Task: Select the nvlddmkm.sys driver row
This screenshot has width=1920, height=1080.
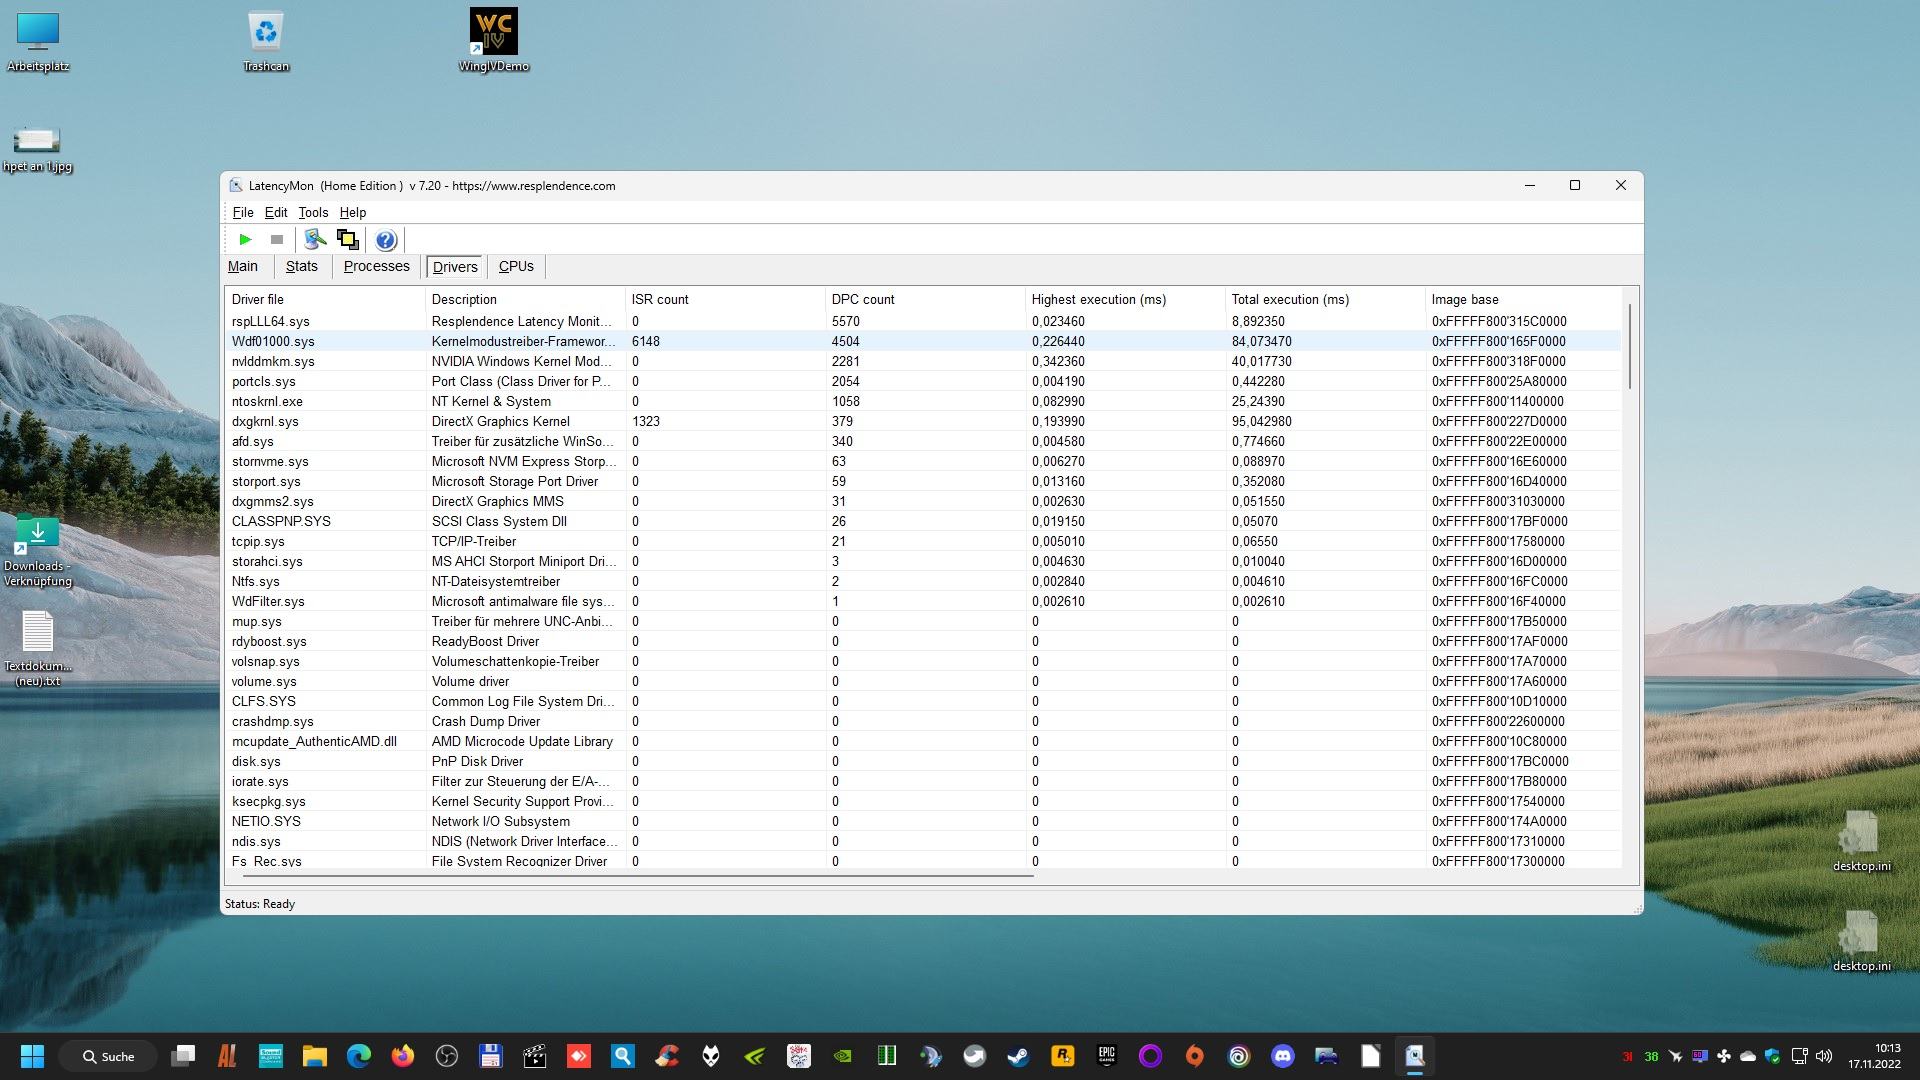Action: click(x=924, y=361)
